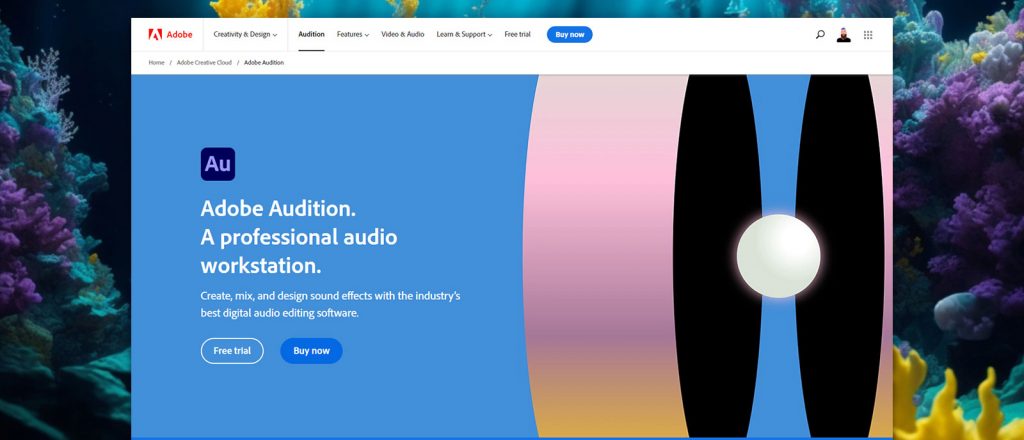Click Free trial in the navigation bar

517,35
